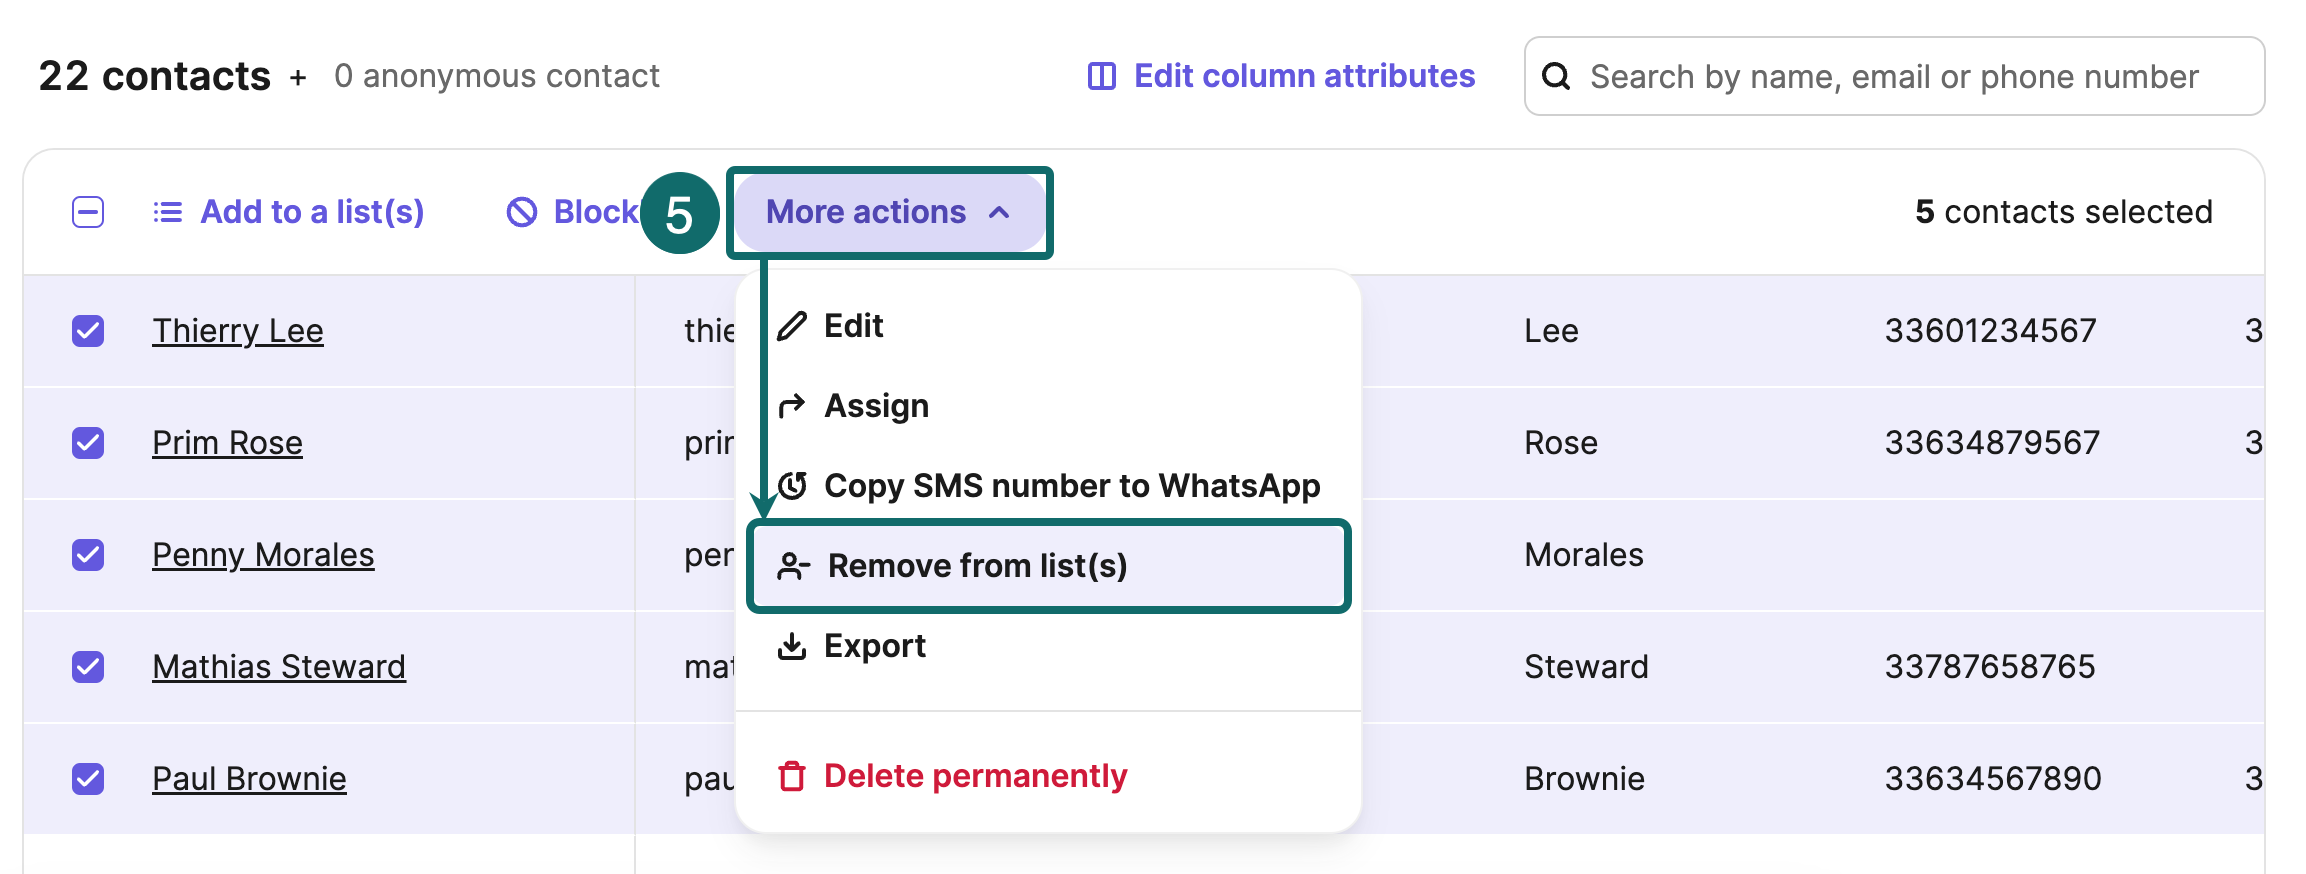Deselect Penny Morales row checkbox
Image resolution: width=2306 pixels, height=874 pixels.
(88, 555)
